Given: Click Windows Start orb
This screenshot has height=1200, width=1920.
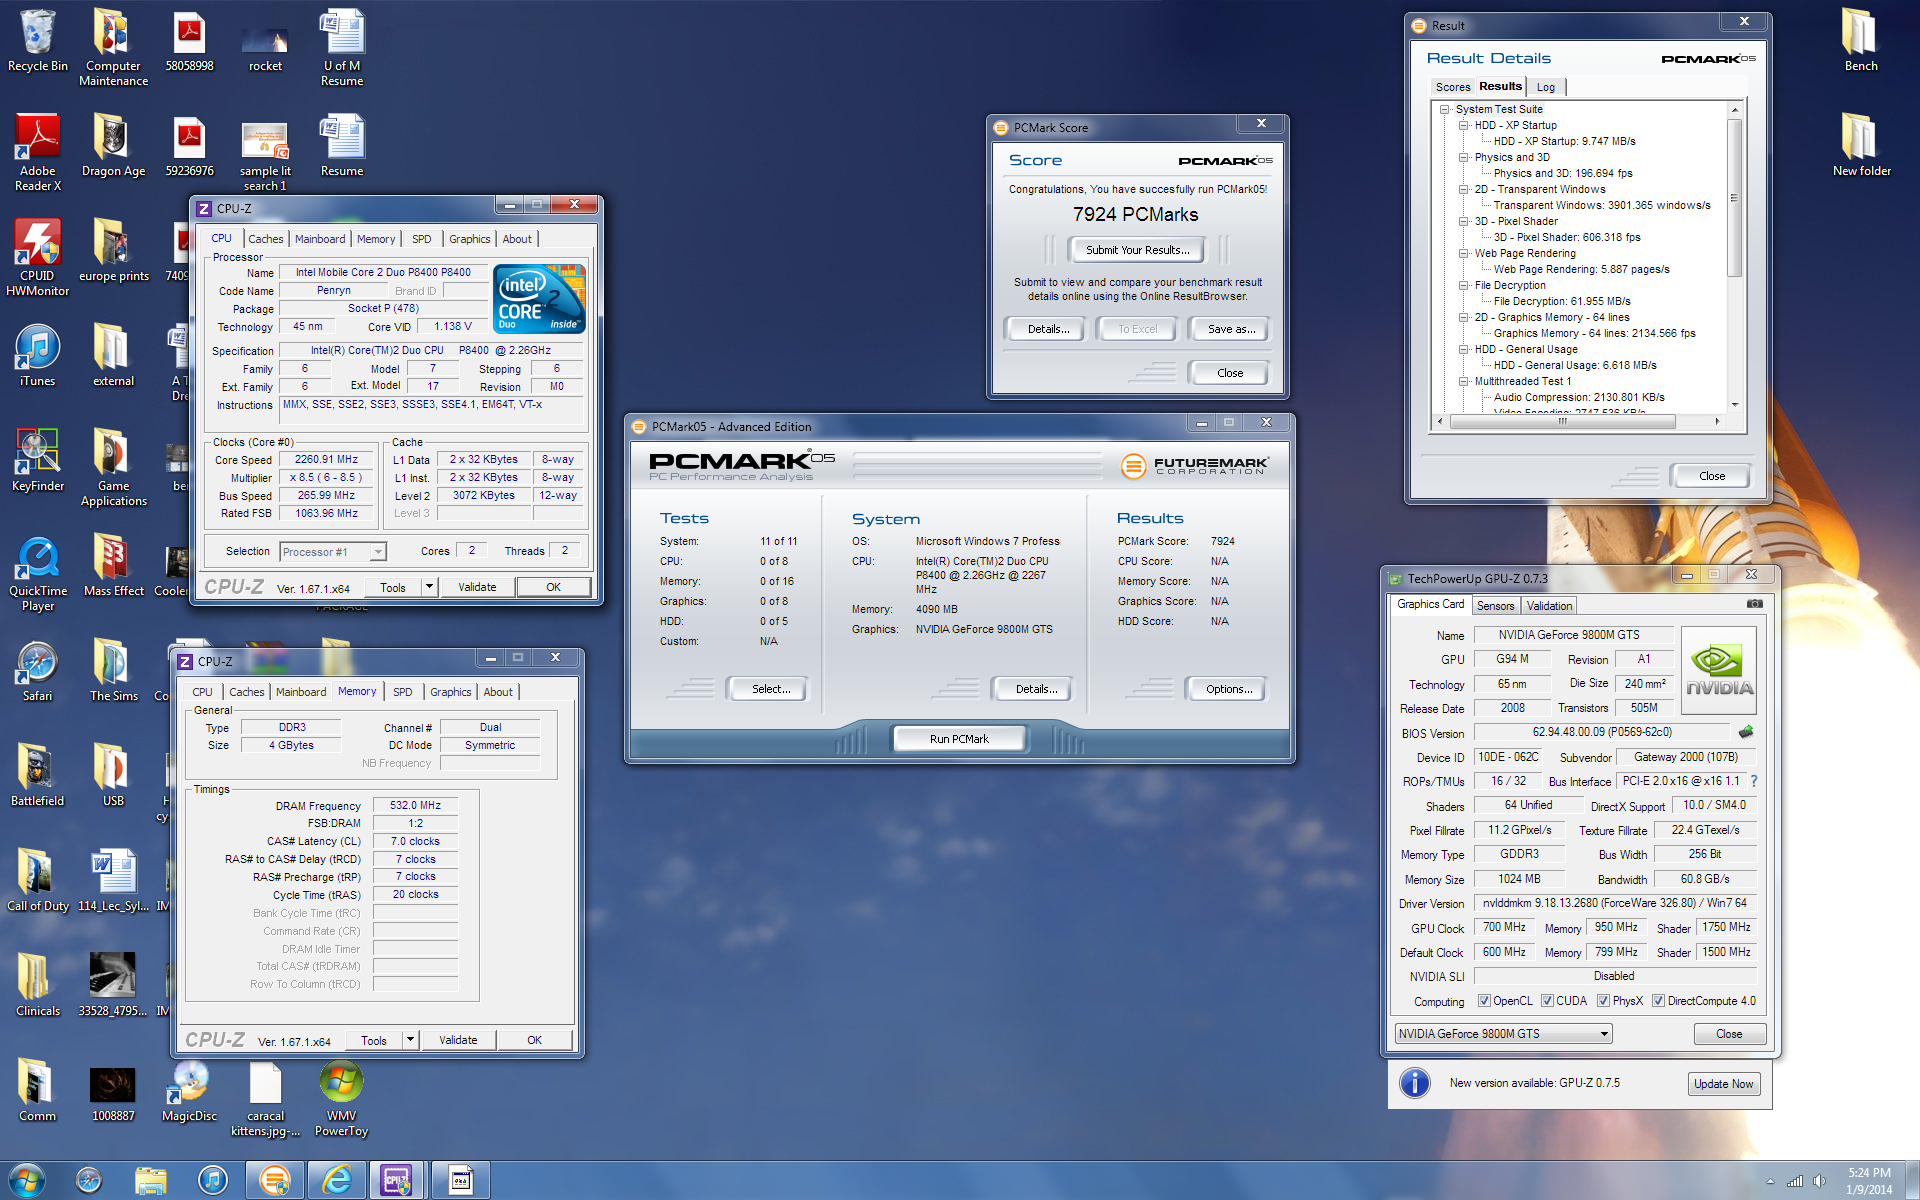Looking at the screenshot, I should pos(26,1180).
